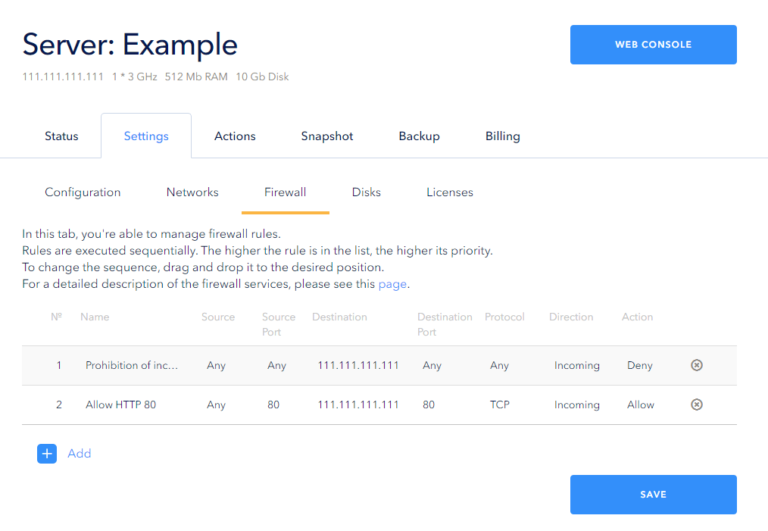
Task: View the Licenses sub-tab
Action: pos(450,192)
